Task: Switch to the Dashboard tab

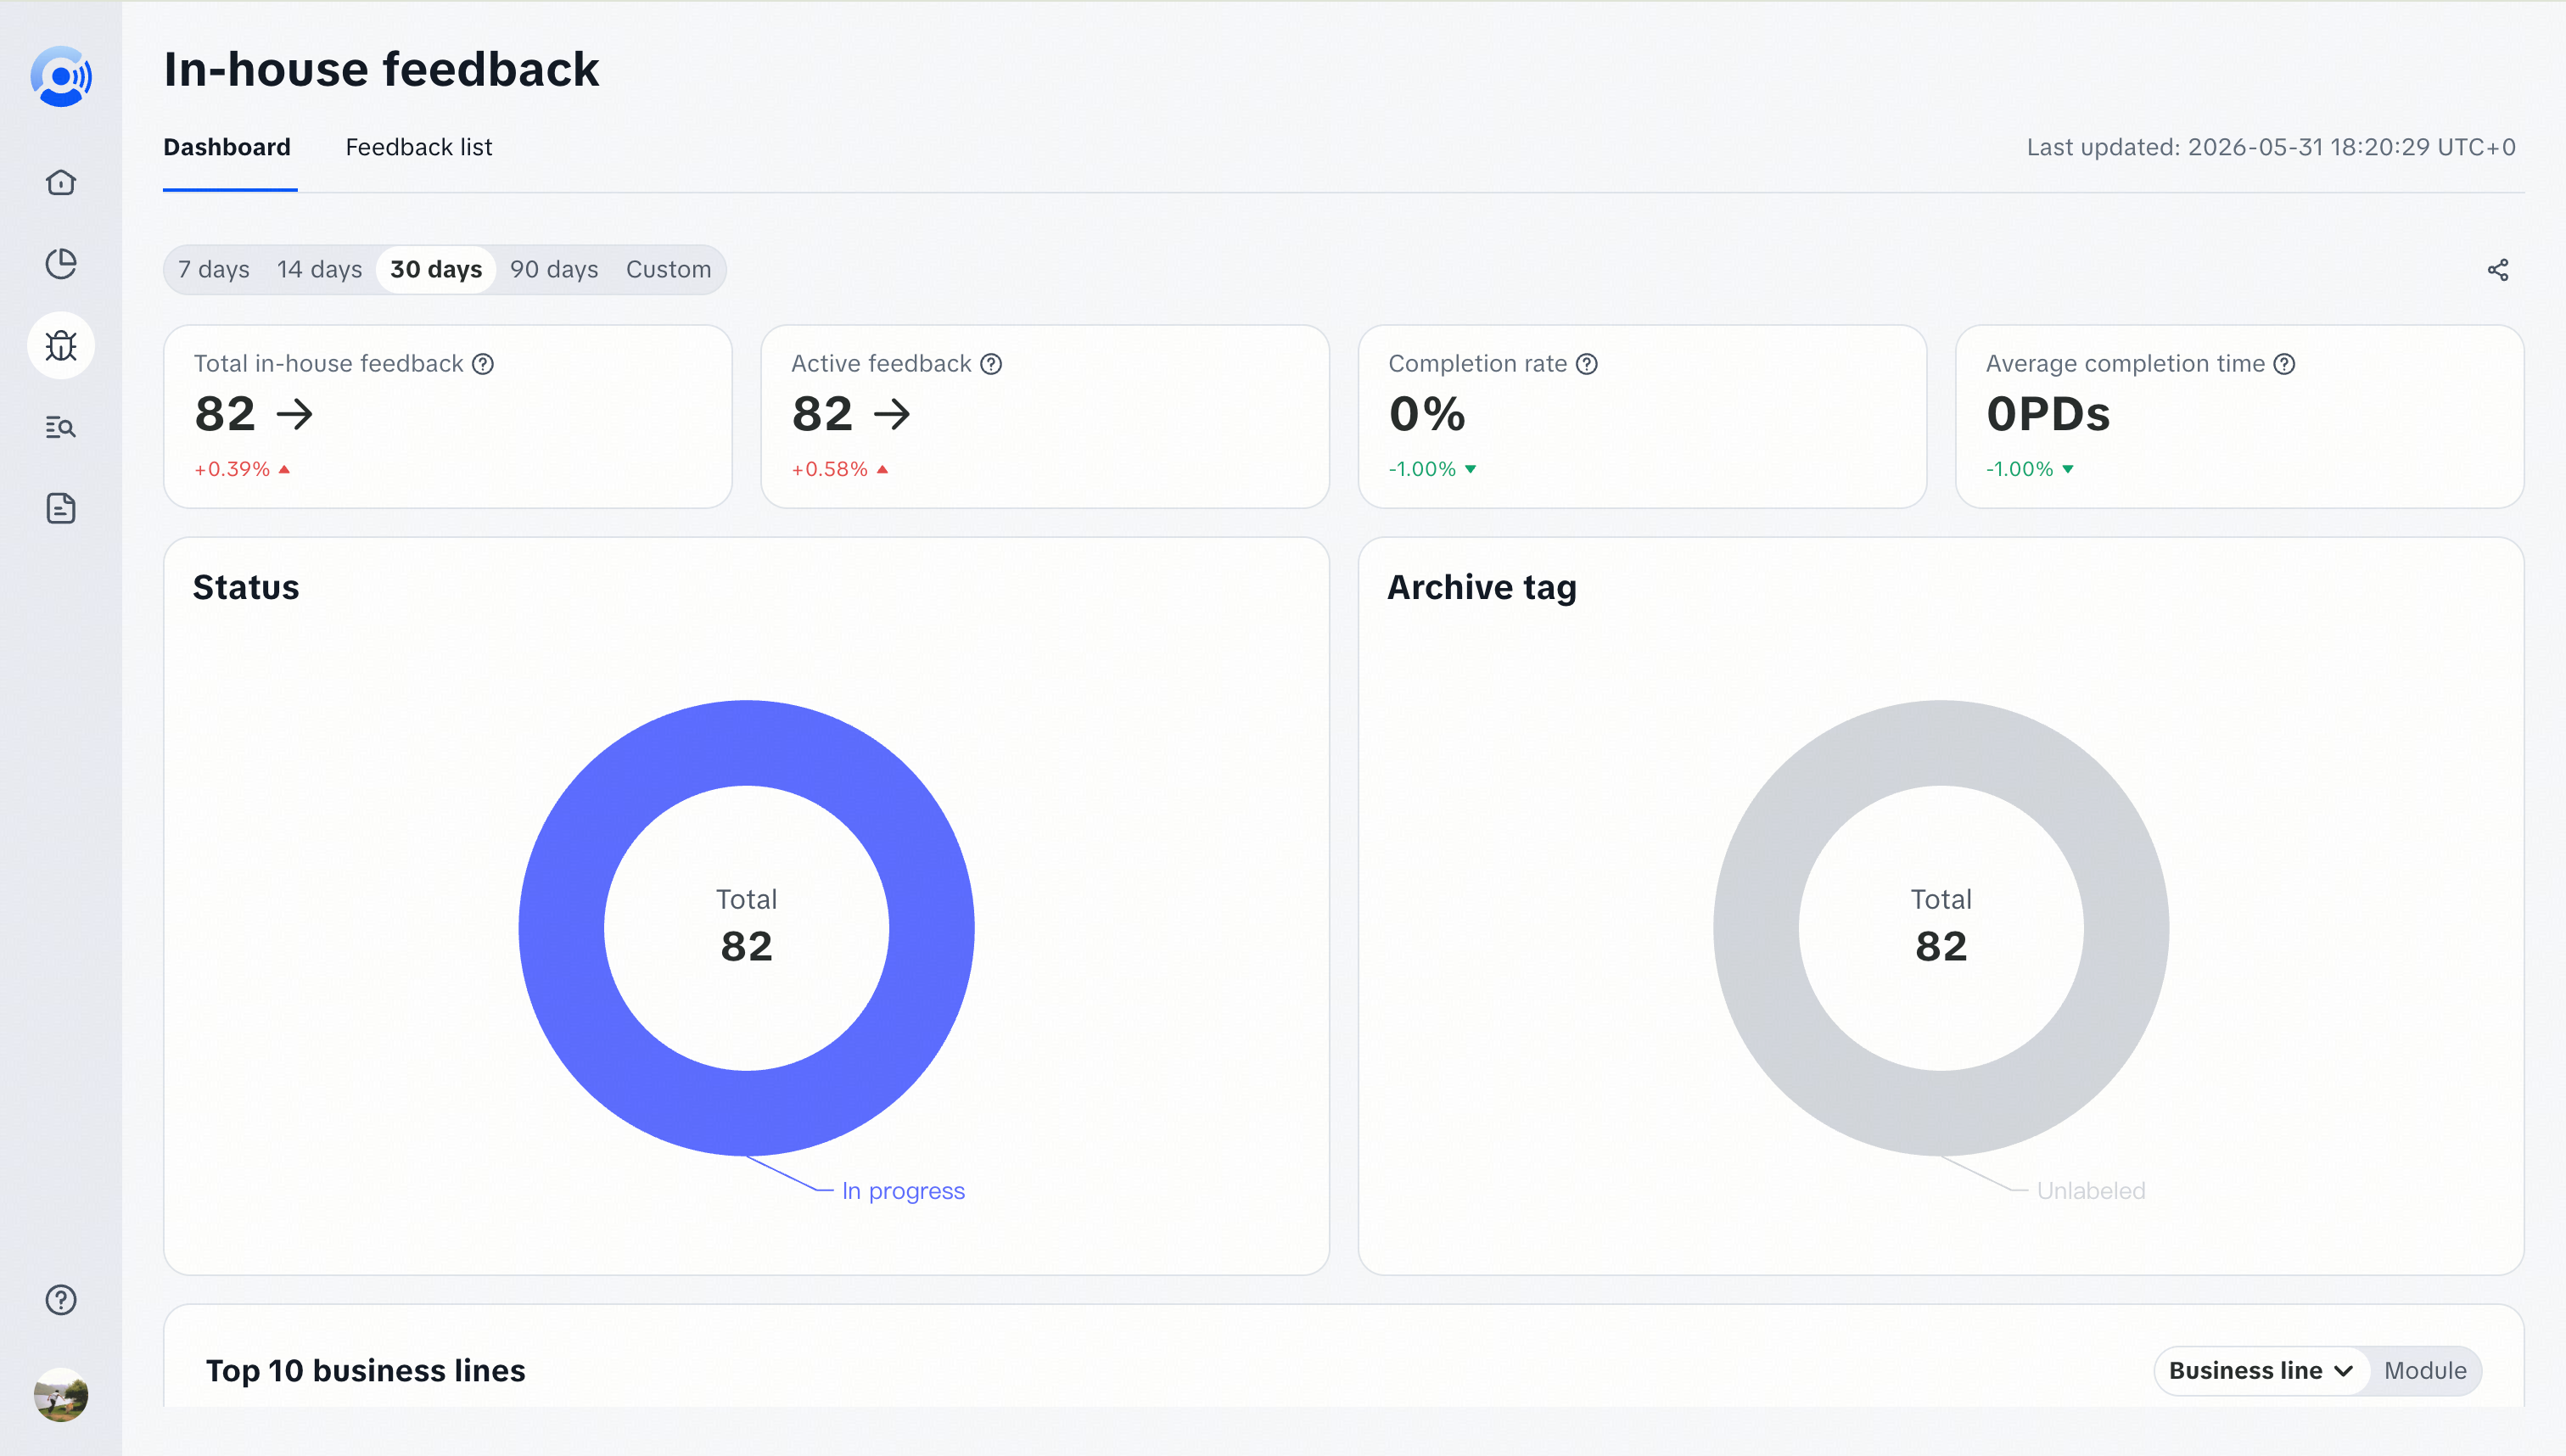Action: click(227, 147)
